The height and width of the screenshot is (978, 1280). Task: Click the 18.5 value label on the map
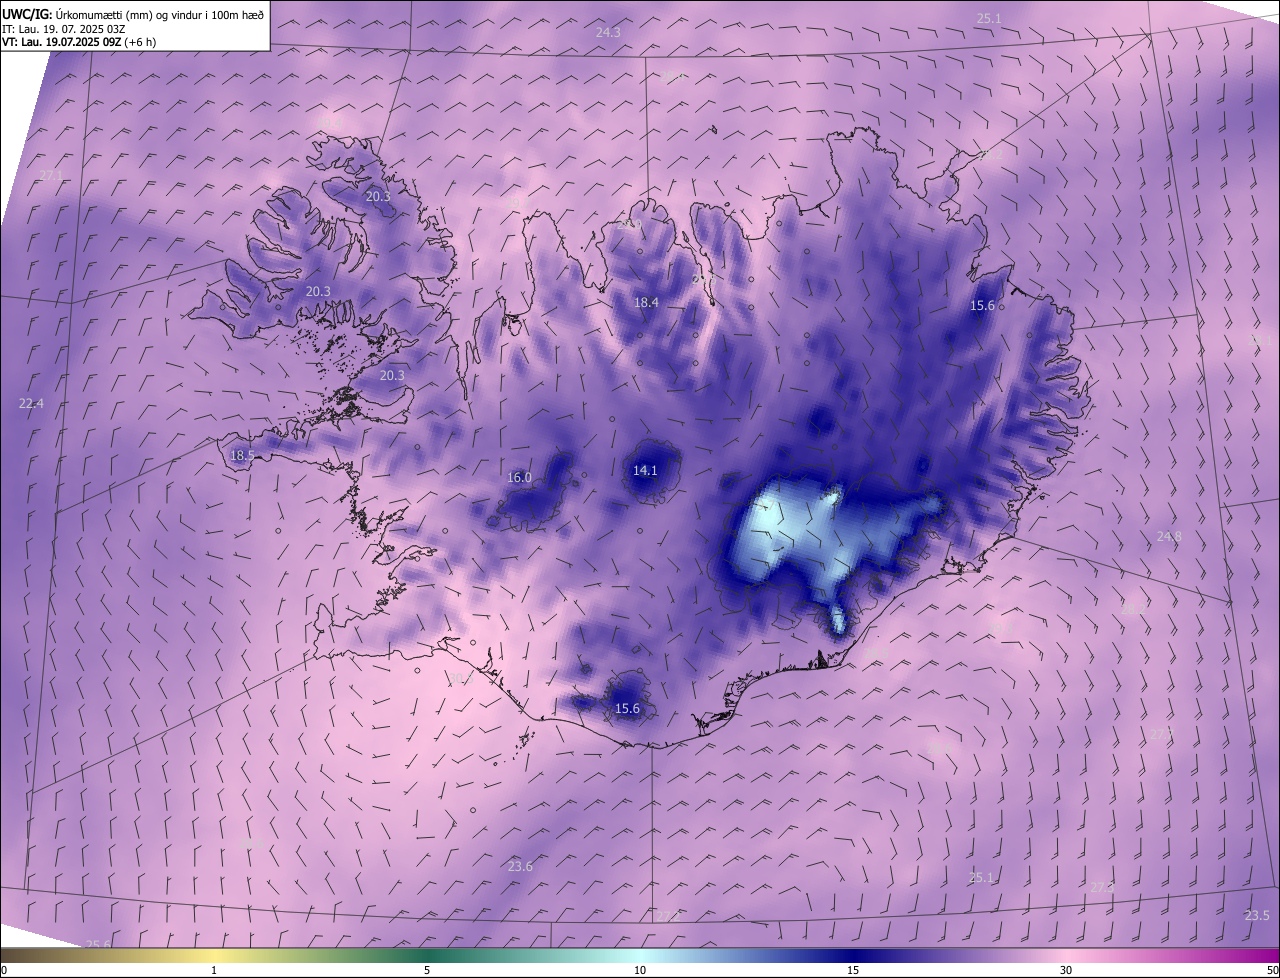pyautogui.click(x=243, y=455)
